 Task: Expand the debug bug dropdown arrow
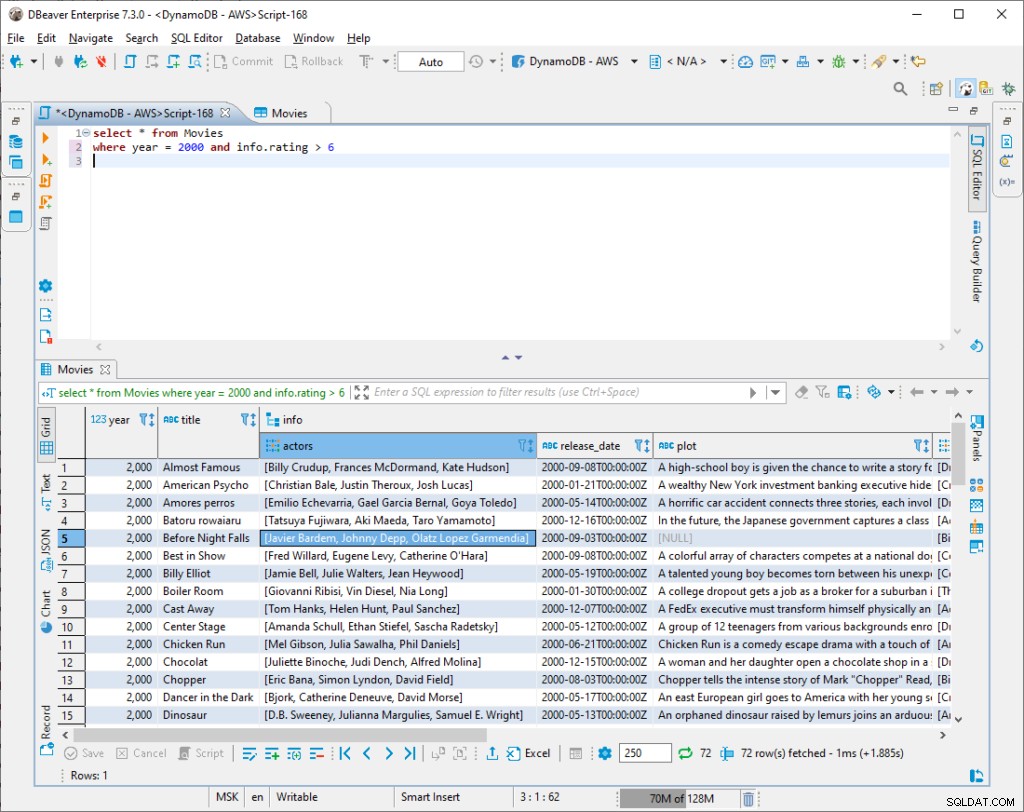[x=856, y=61]
